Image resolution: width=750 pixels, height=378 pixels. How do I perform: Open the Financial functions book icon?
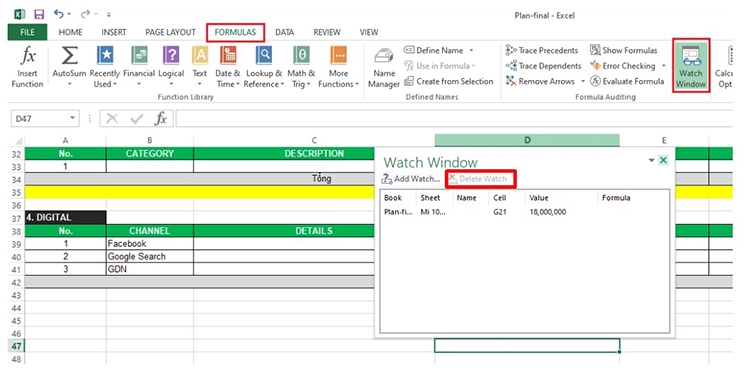139,56
